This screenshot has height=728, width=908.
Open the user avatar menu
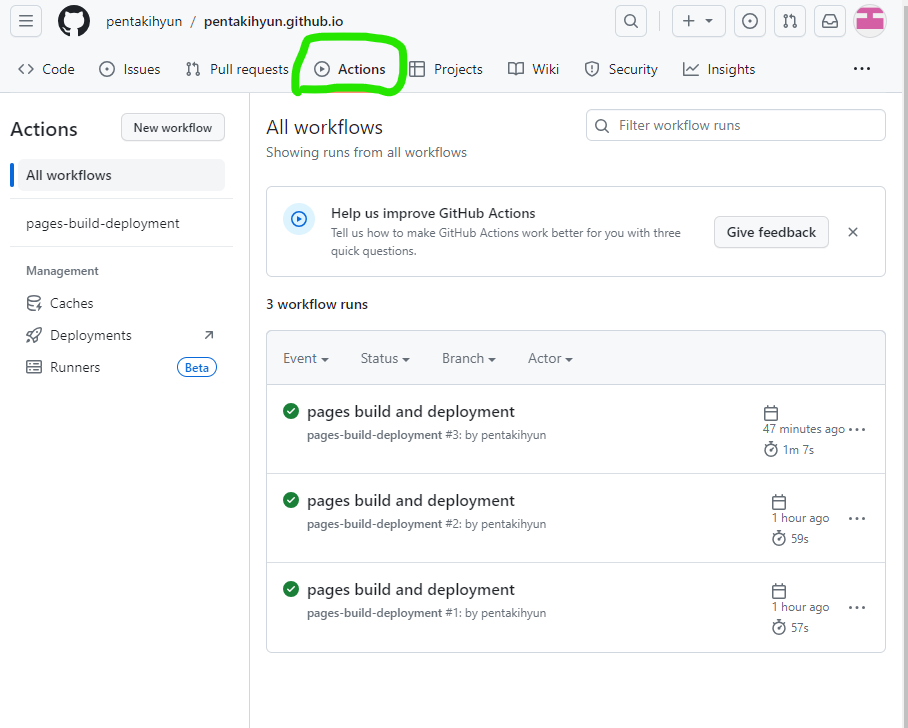pos(870,21)
